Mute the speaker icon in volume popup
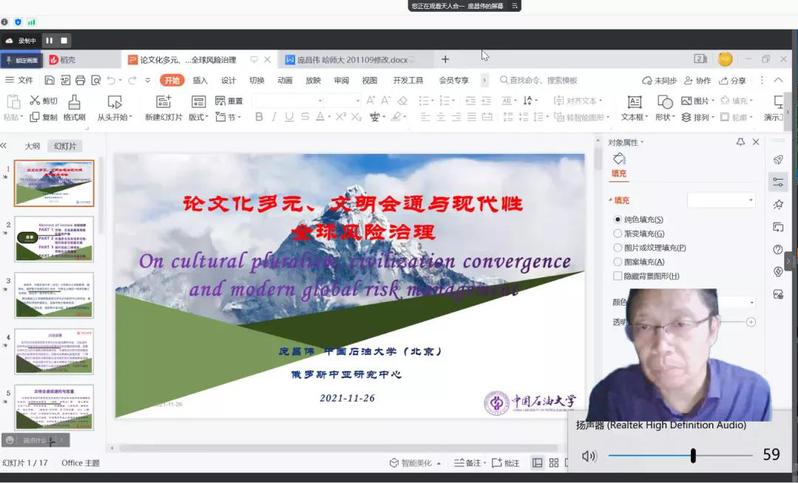The height and width of the screenshot is (483, 798). click(589, 456)
